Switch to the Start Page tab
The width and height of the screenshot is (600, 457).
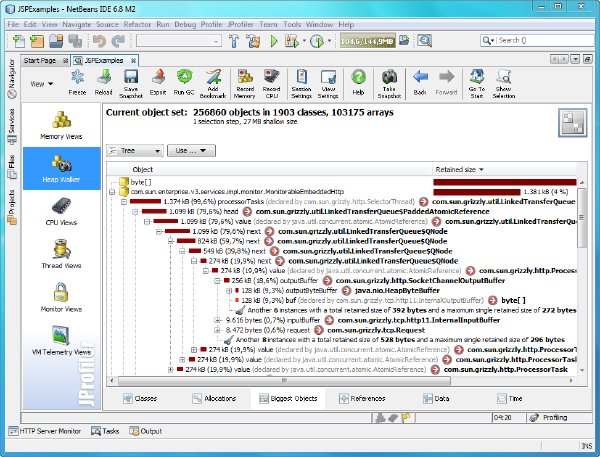[40, 60]
